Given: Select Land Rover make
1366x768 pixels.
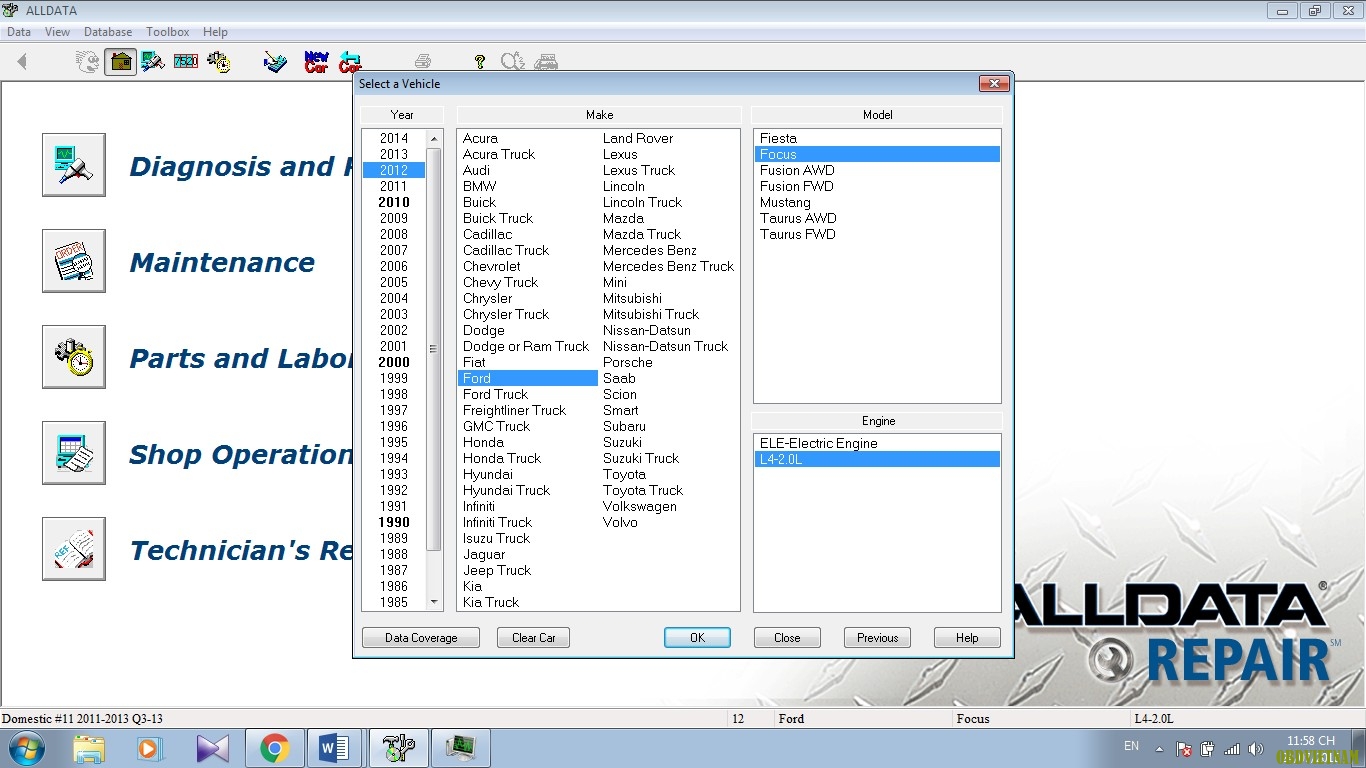Looking at the screenshot, I should (x=638, y=138).
